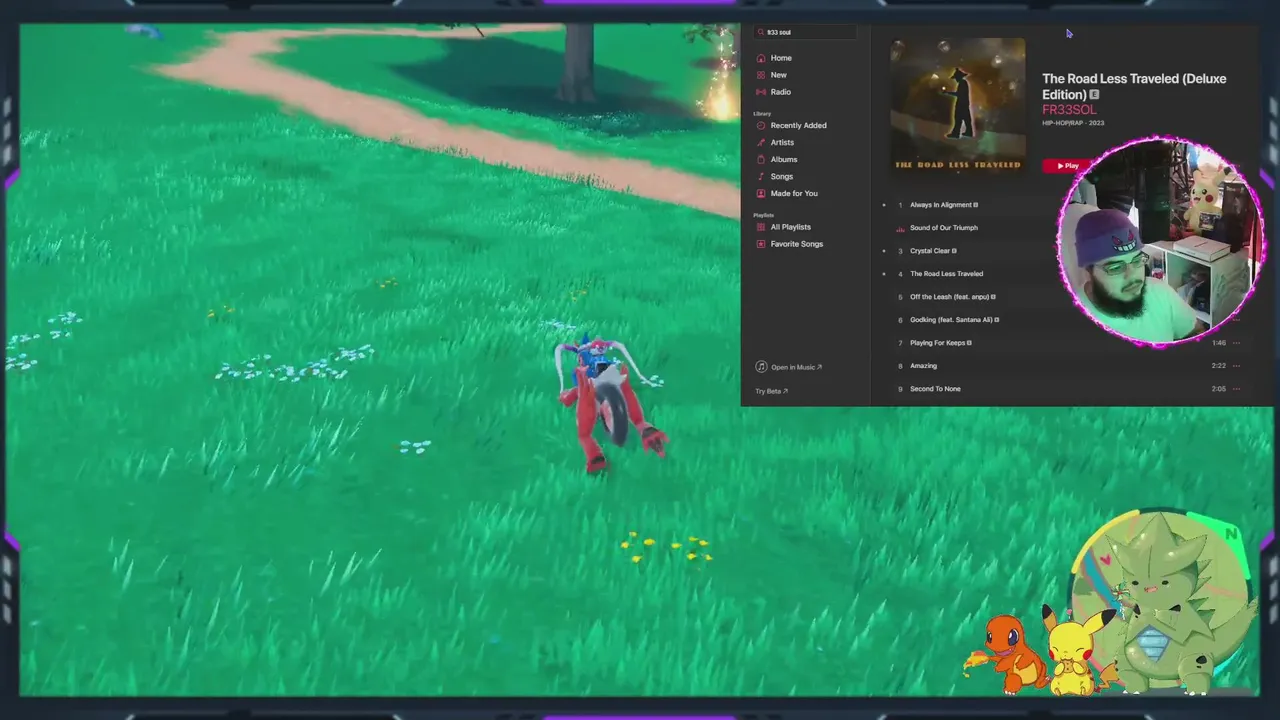Open more options for Amazing track

(1236, 366)
